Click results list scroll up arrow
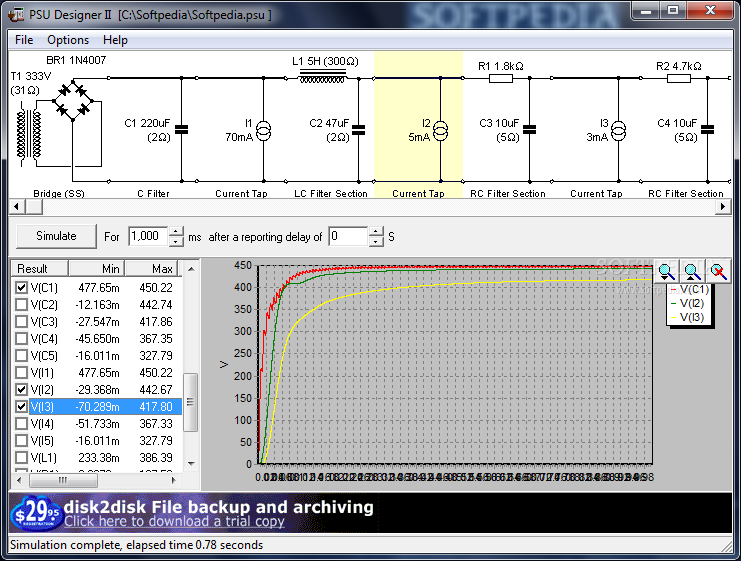 tap(191, 269)
